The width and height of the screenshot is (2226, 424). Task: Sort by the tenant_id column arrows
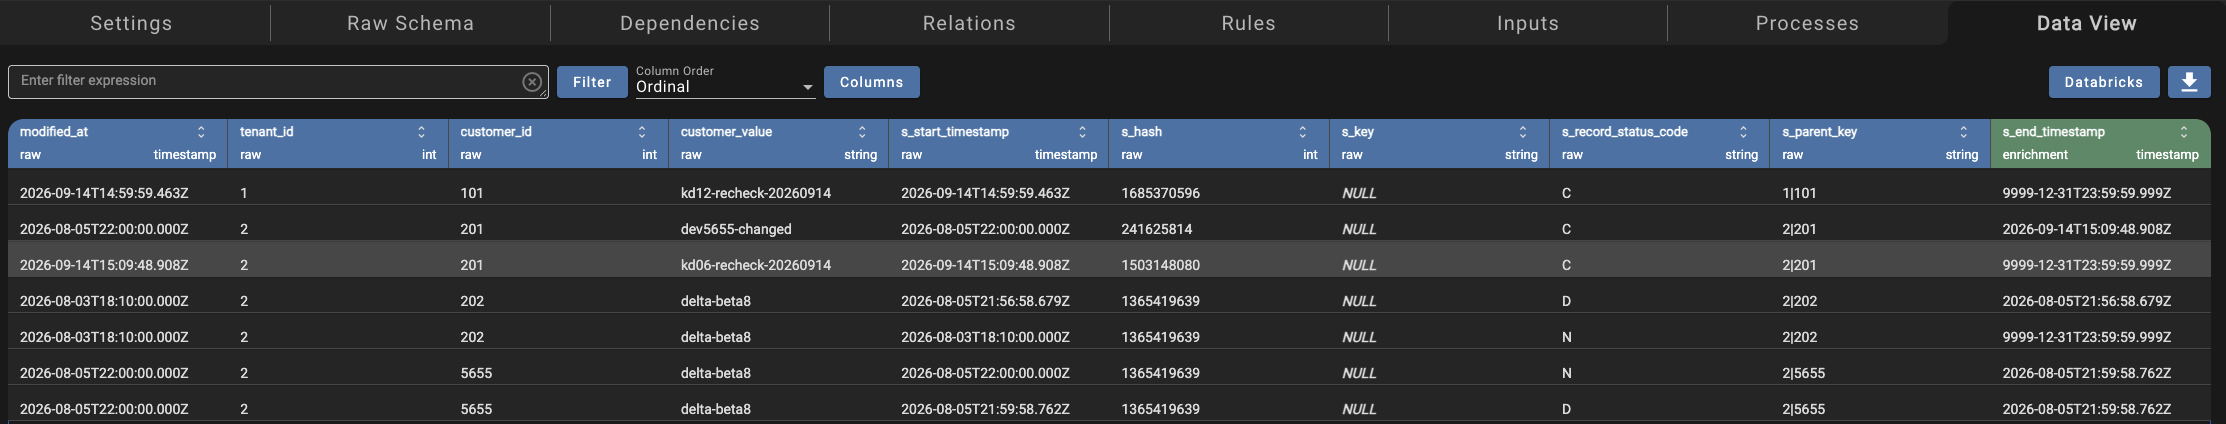(x=421, y=132)
